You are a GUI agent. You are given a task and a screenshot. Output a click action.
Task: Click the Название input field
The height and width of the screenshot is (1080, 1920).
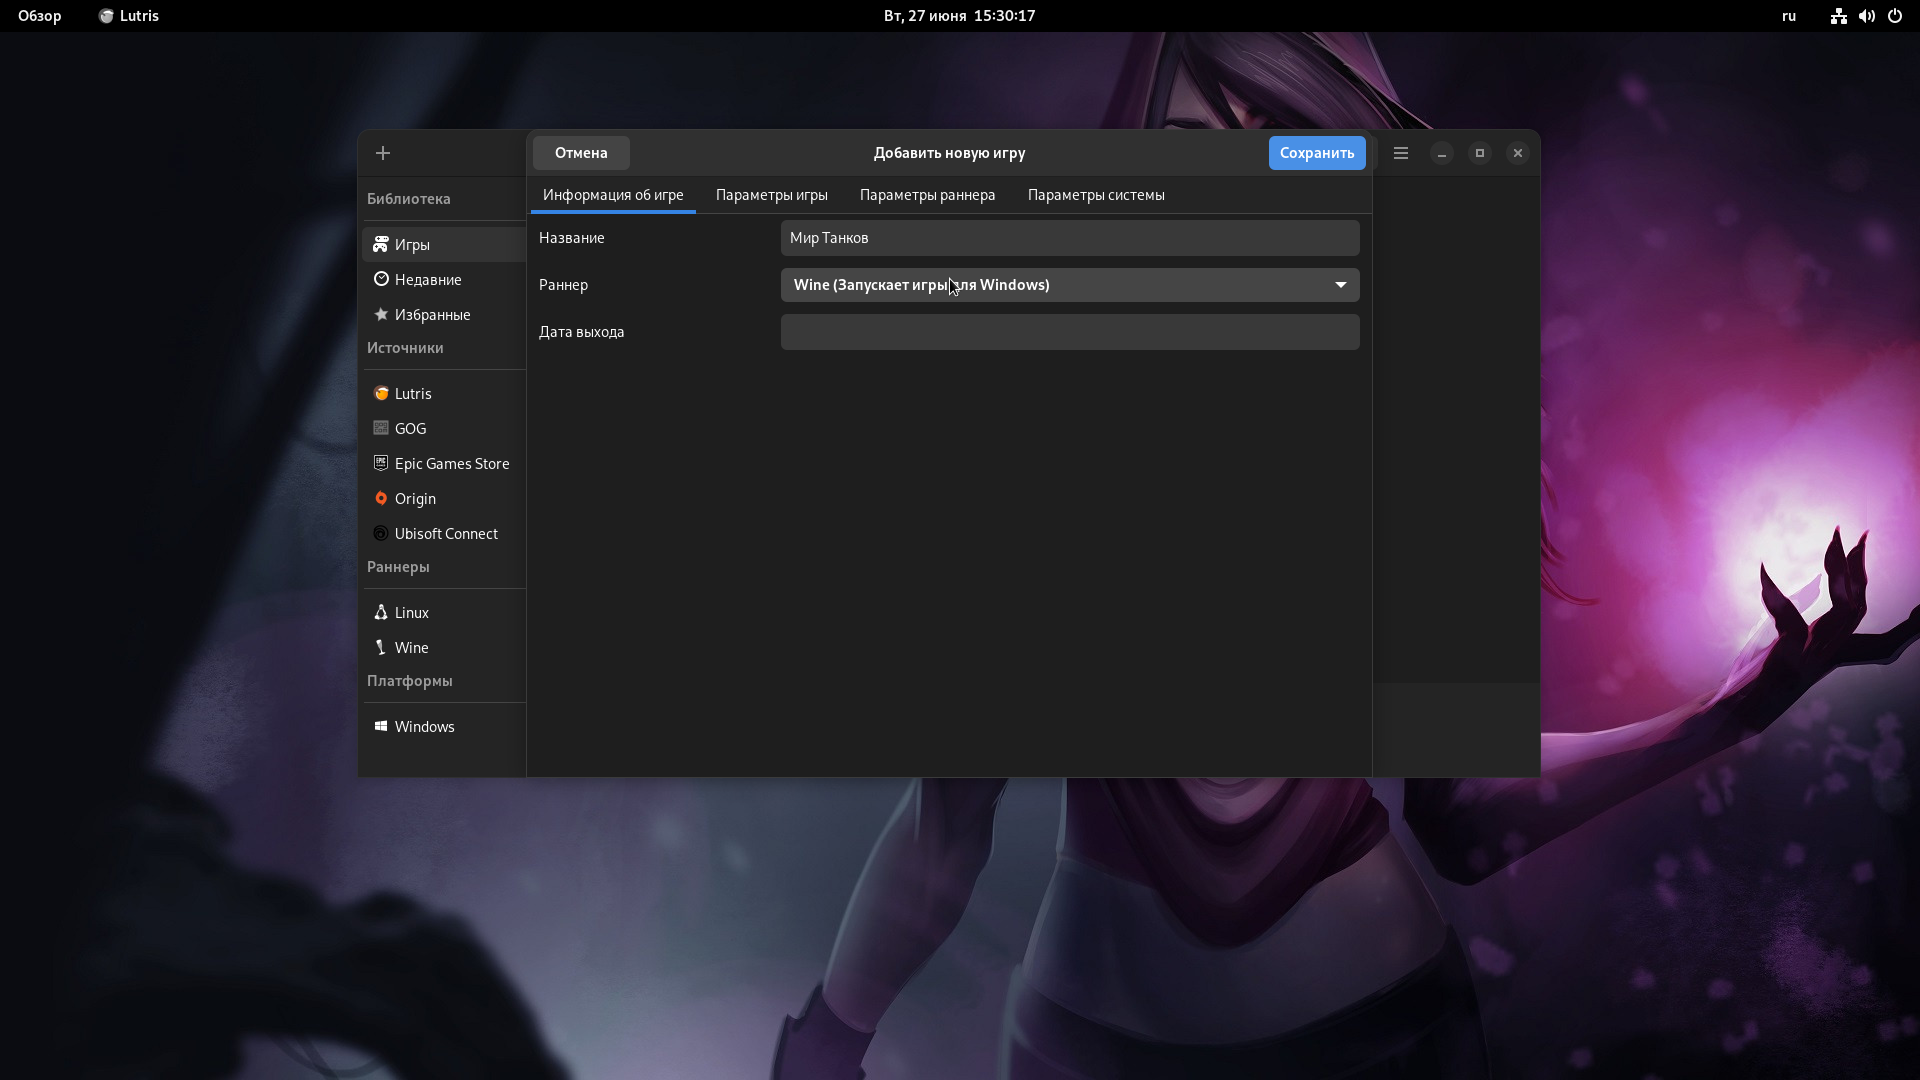point(1069,237)
